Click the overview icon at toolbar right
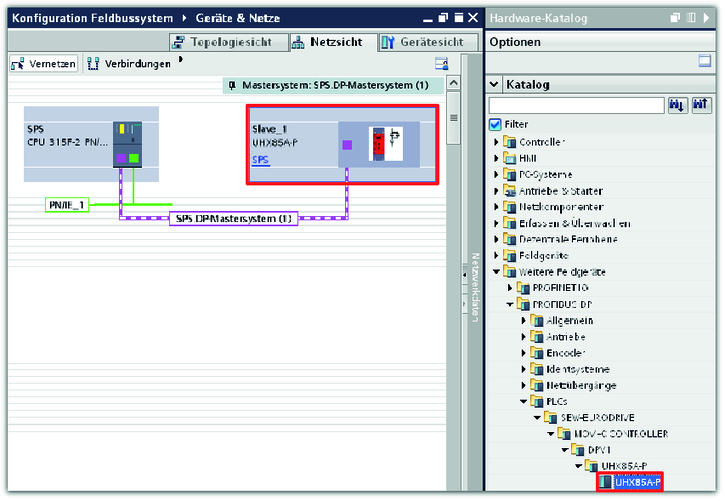Viewport: 725px width, 501px height. pyautogui.click(x=441, y=63)
